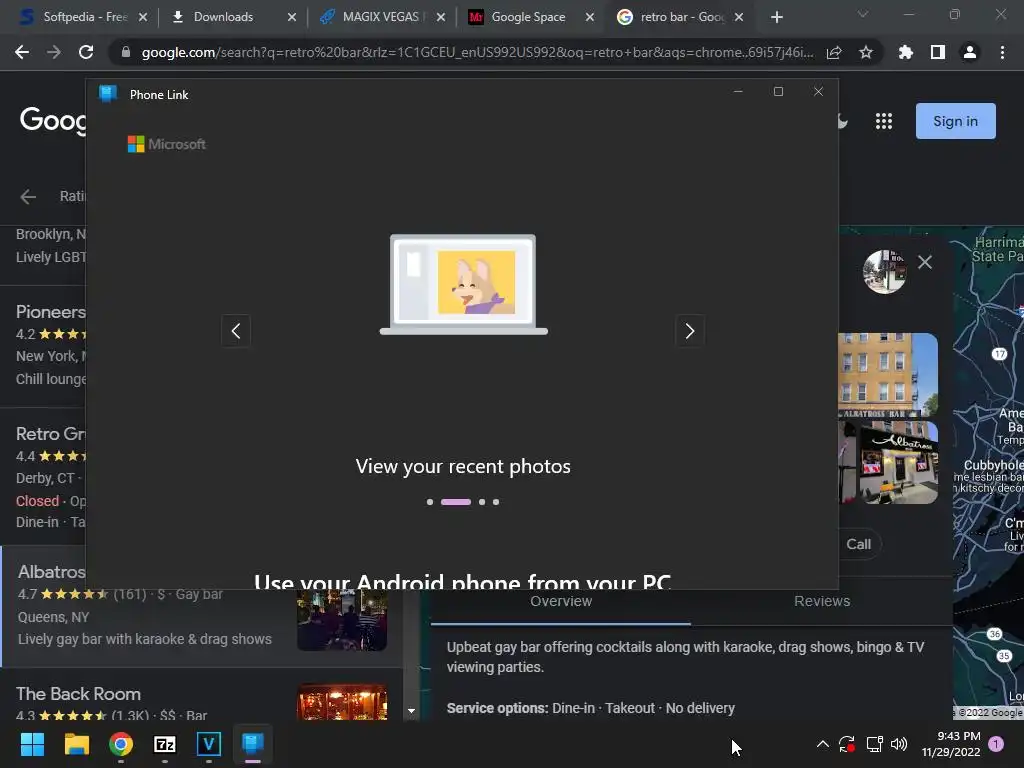1024x768 pixels.
Task: Click Chrome back navigation arrow
Action: pos(22,52)
